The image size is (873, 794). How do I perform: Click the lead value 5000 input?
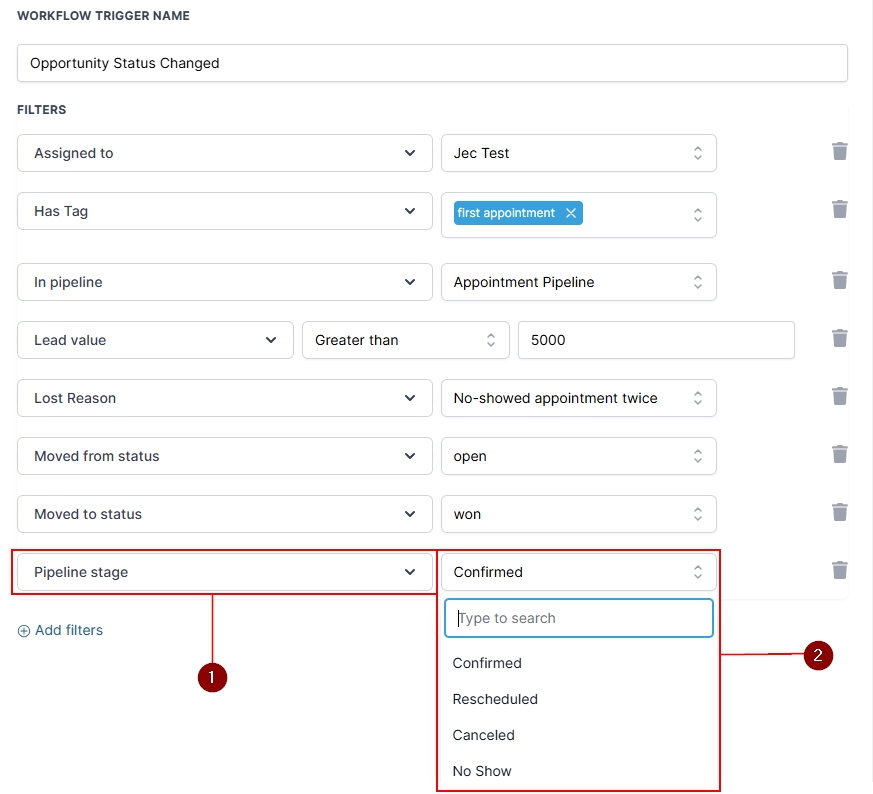click(x=655, y=340)
